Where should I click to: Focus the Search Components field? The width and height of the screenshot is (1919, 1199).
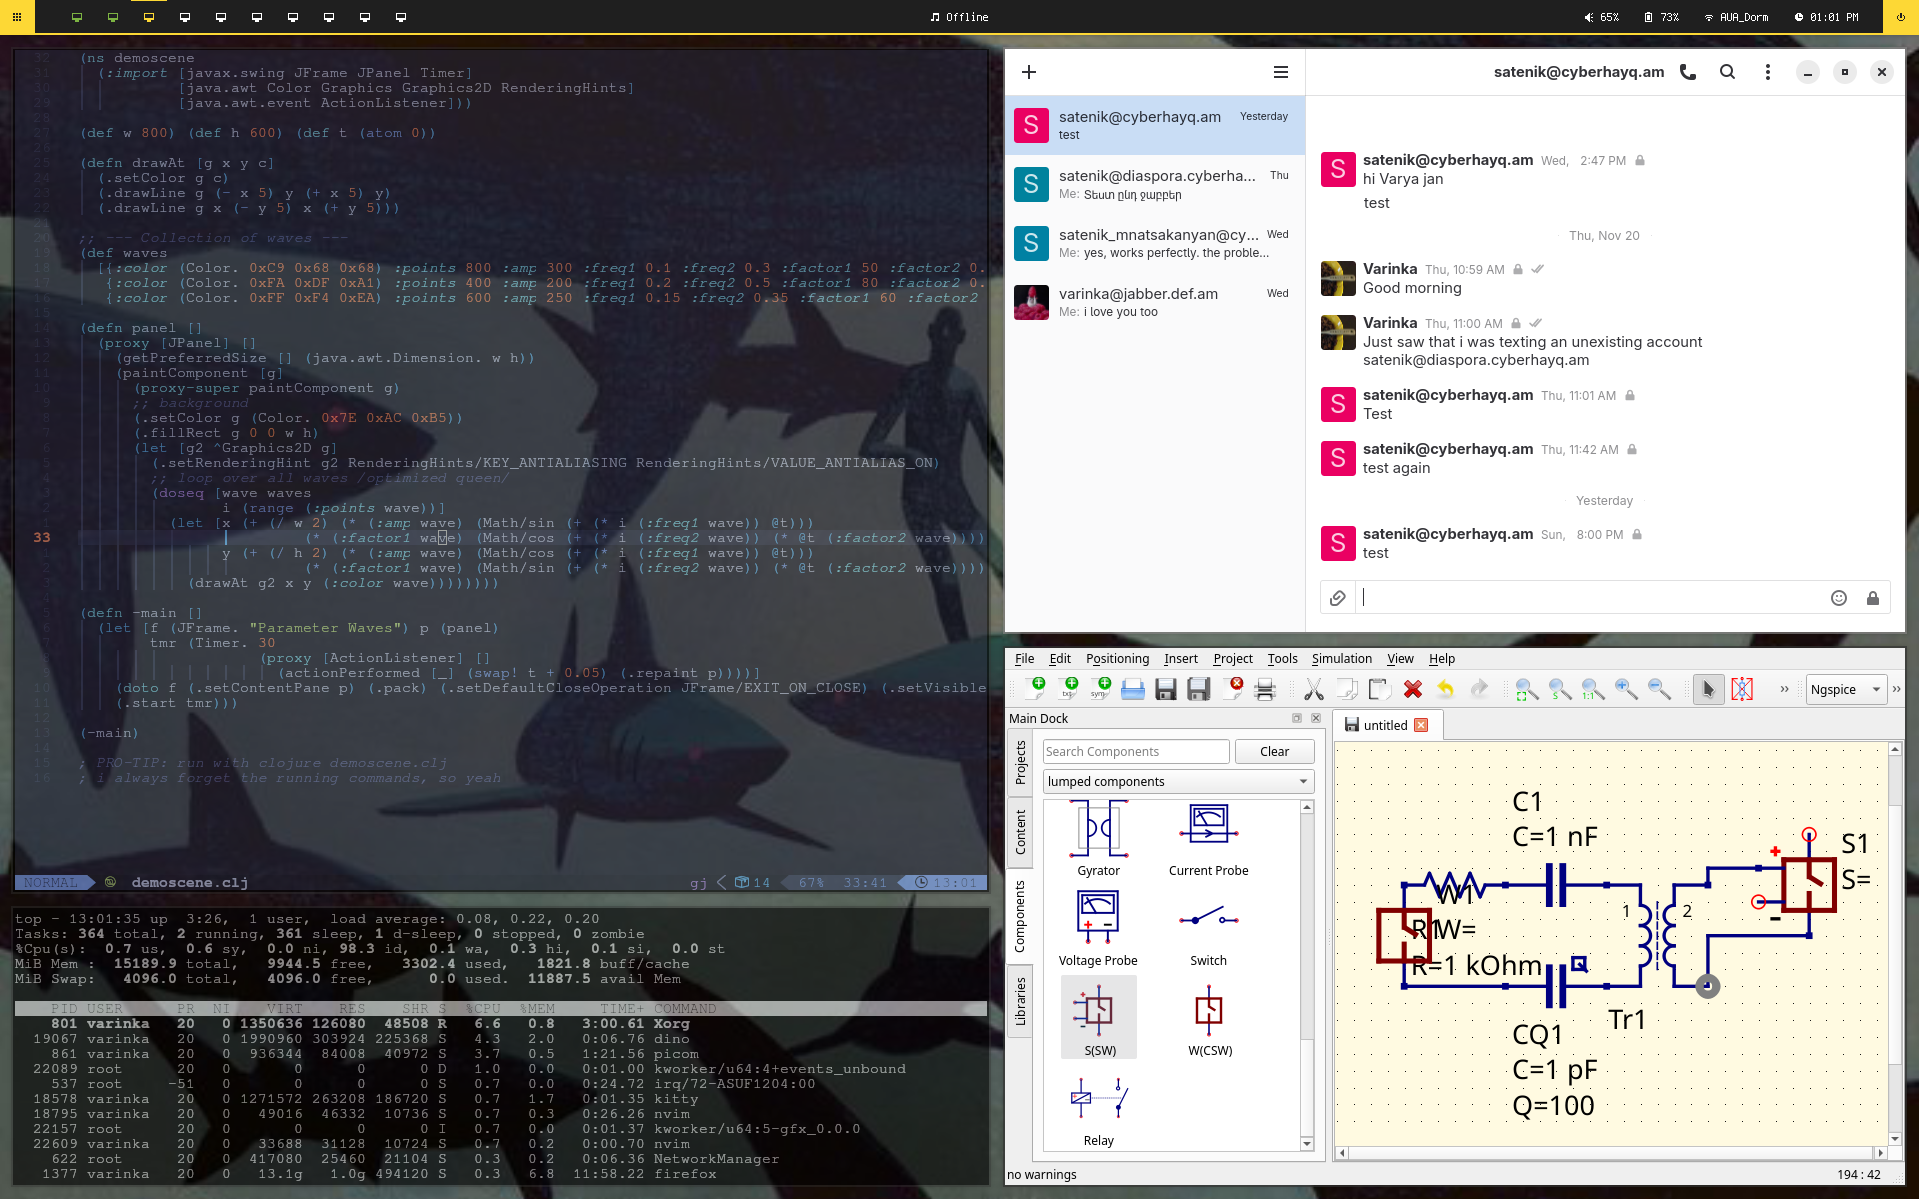tap(1136, 752)
